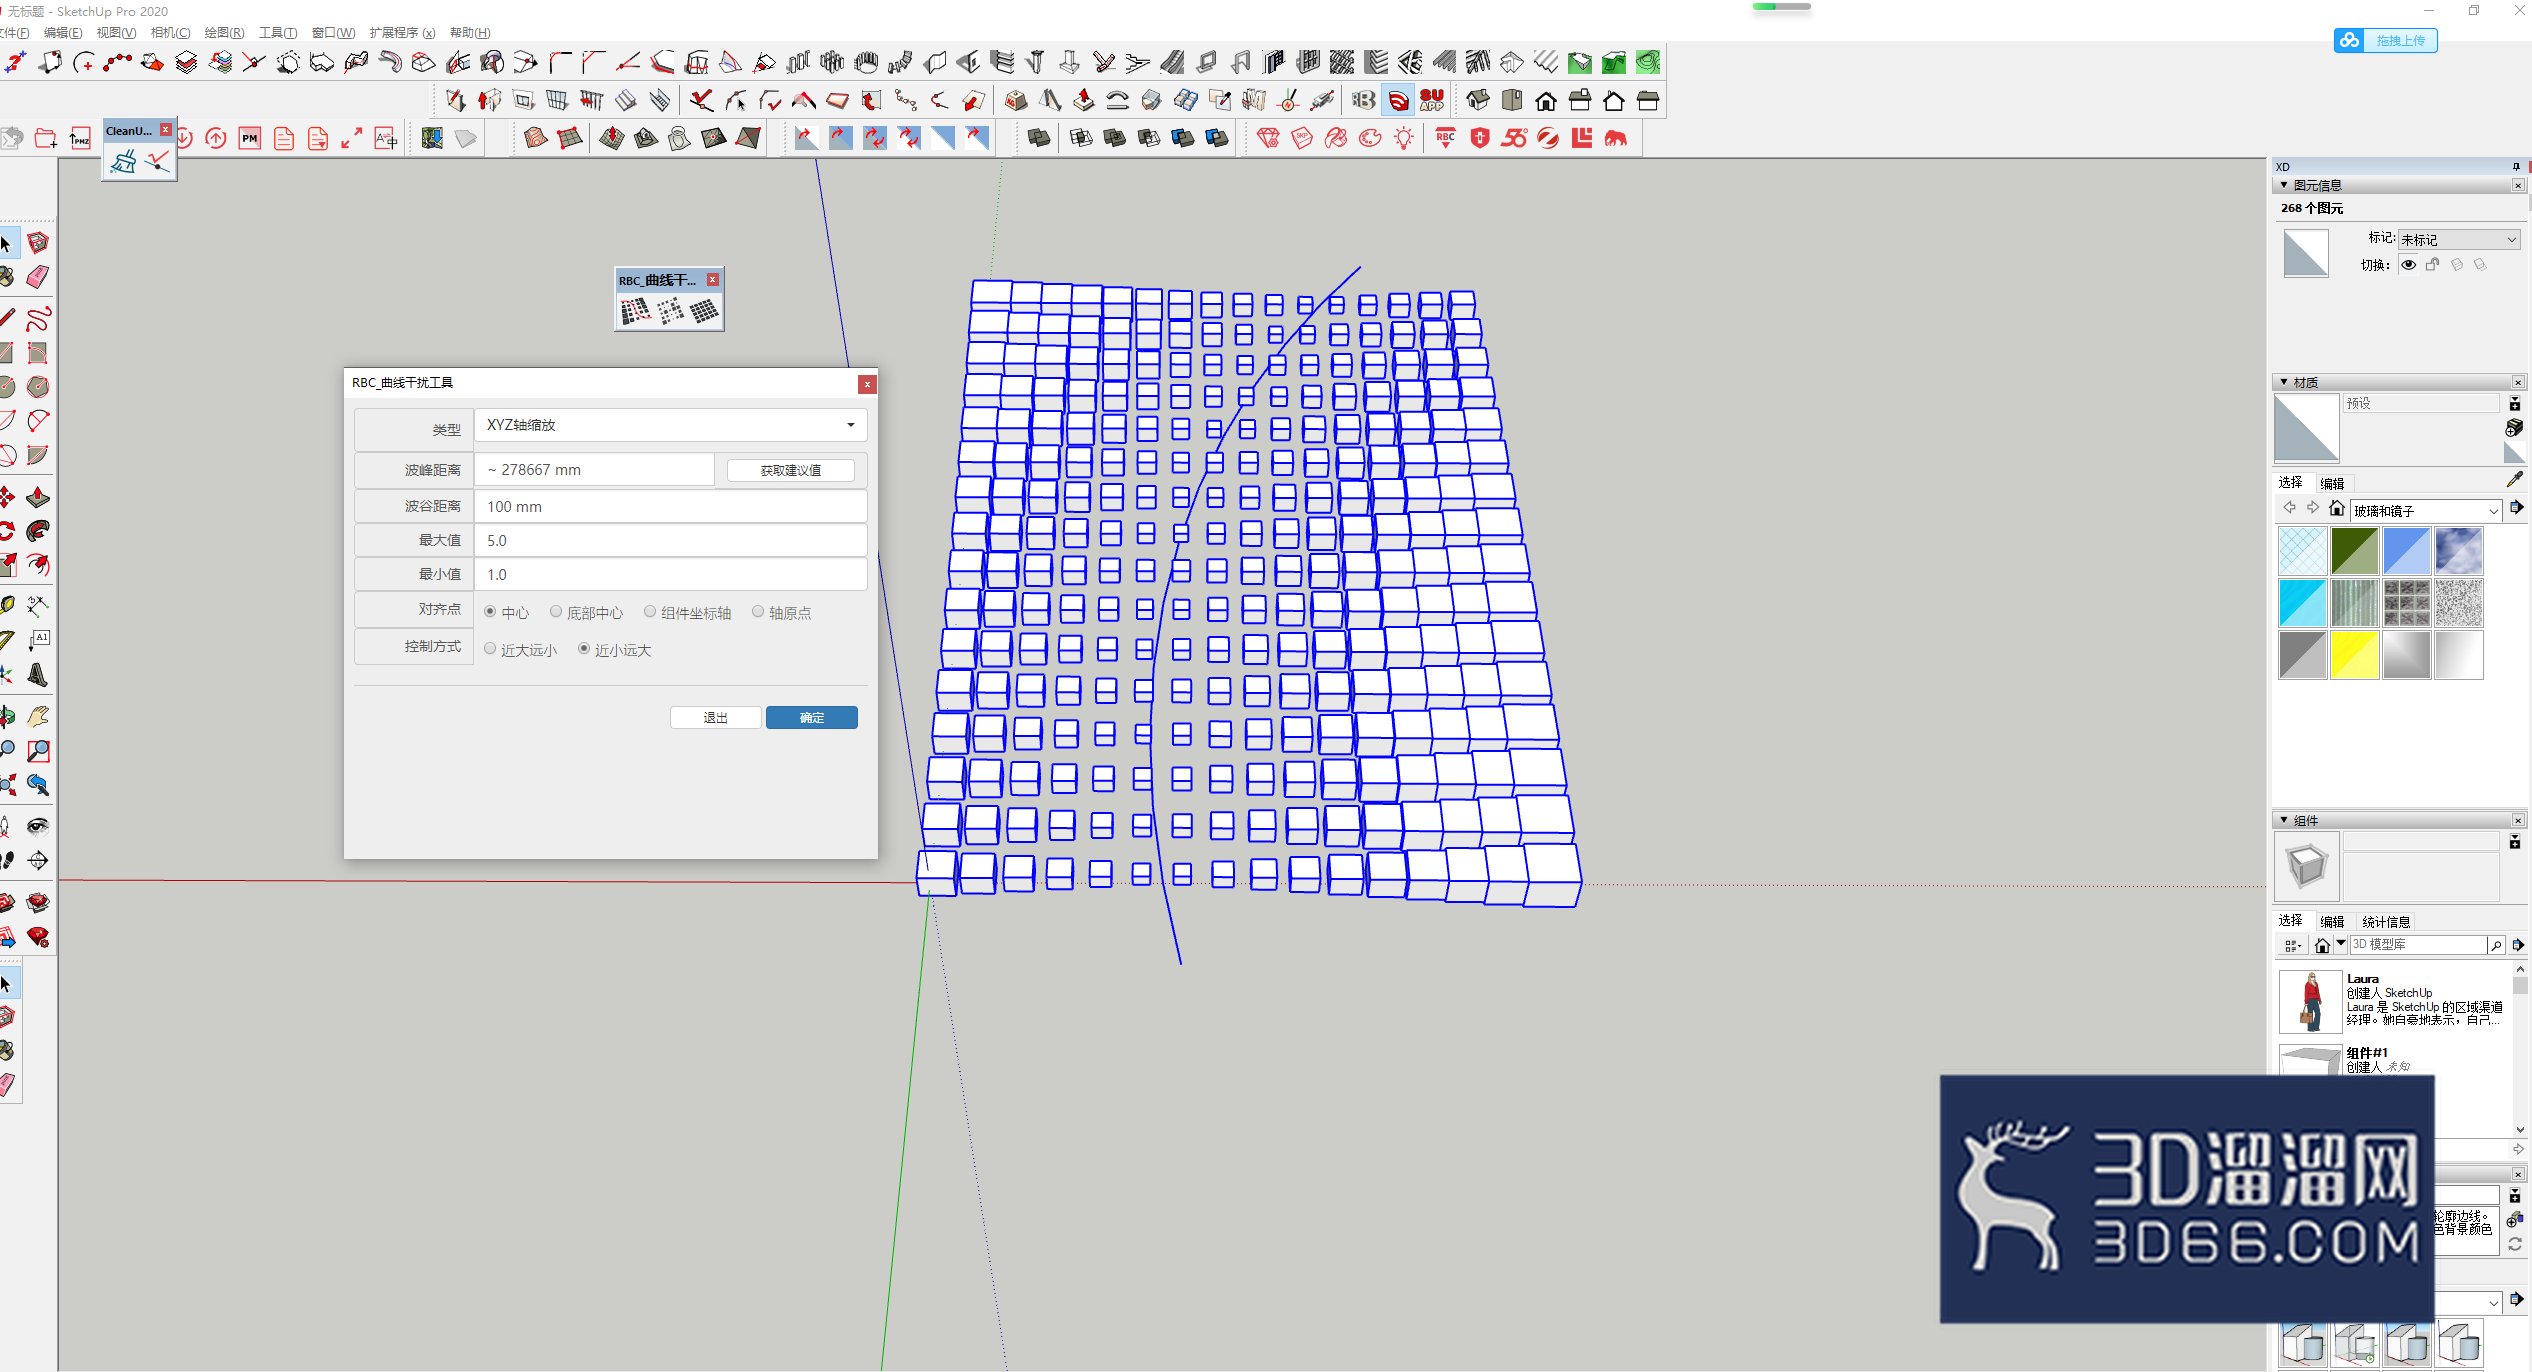Select the Freehand drawing tool
This screenshot has height=1372, width=2532.
38,319
